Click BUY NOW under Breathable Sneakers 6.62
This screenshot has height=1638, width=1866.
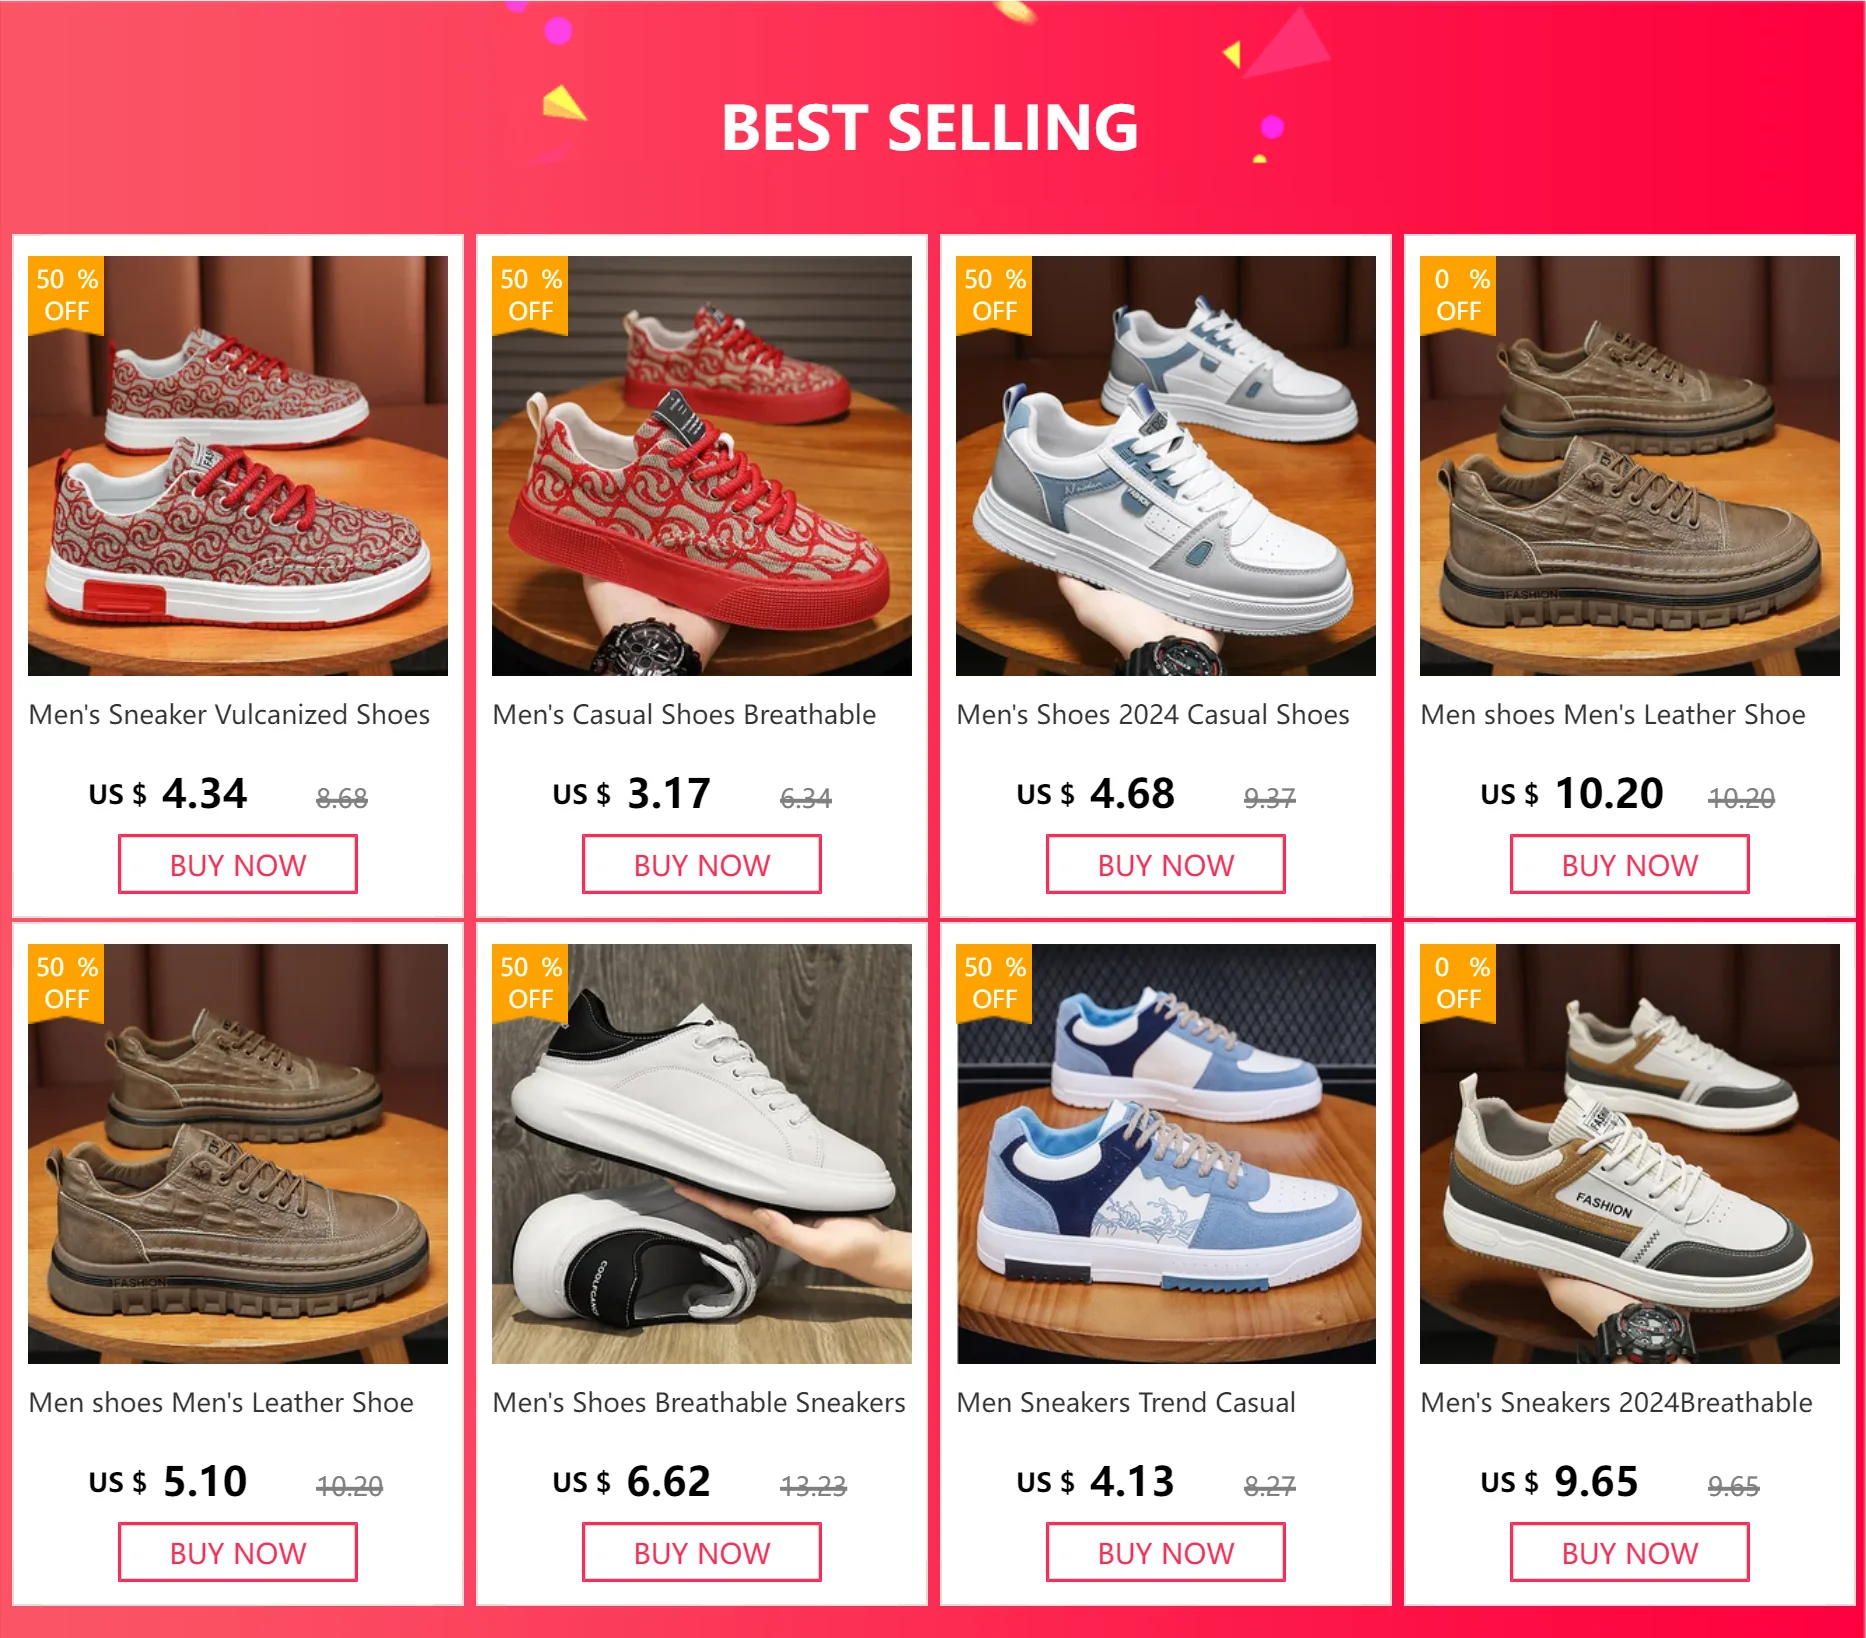point(702,1553)
